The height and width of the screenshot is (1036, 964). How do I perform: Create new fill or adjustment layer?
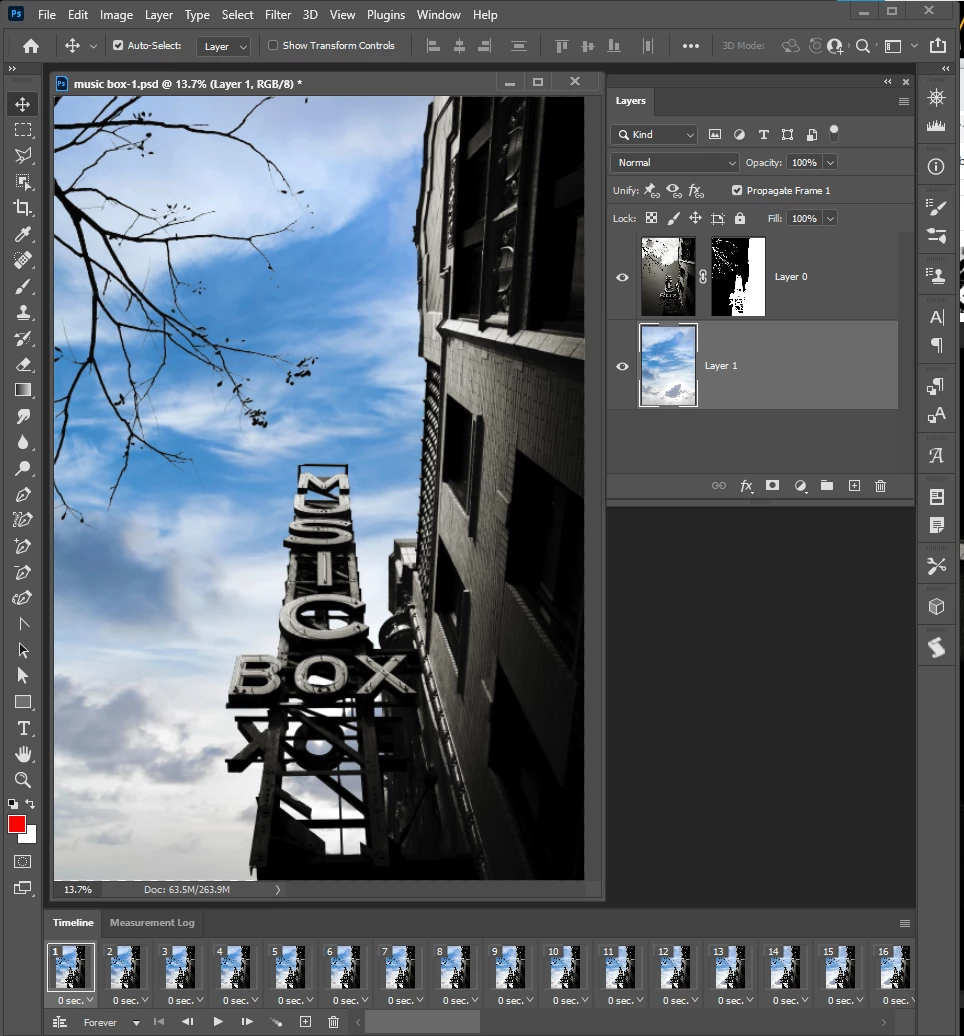800,486
